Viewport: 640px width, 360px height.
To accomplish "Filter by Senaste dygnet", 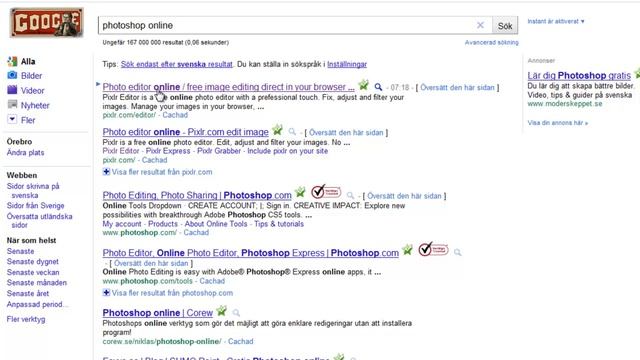I will tap(33, 262).
